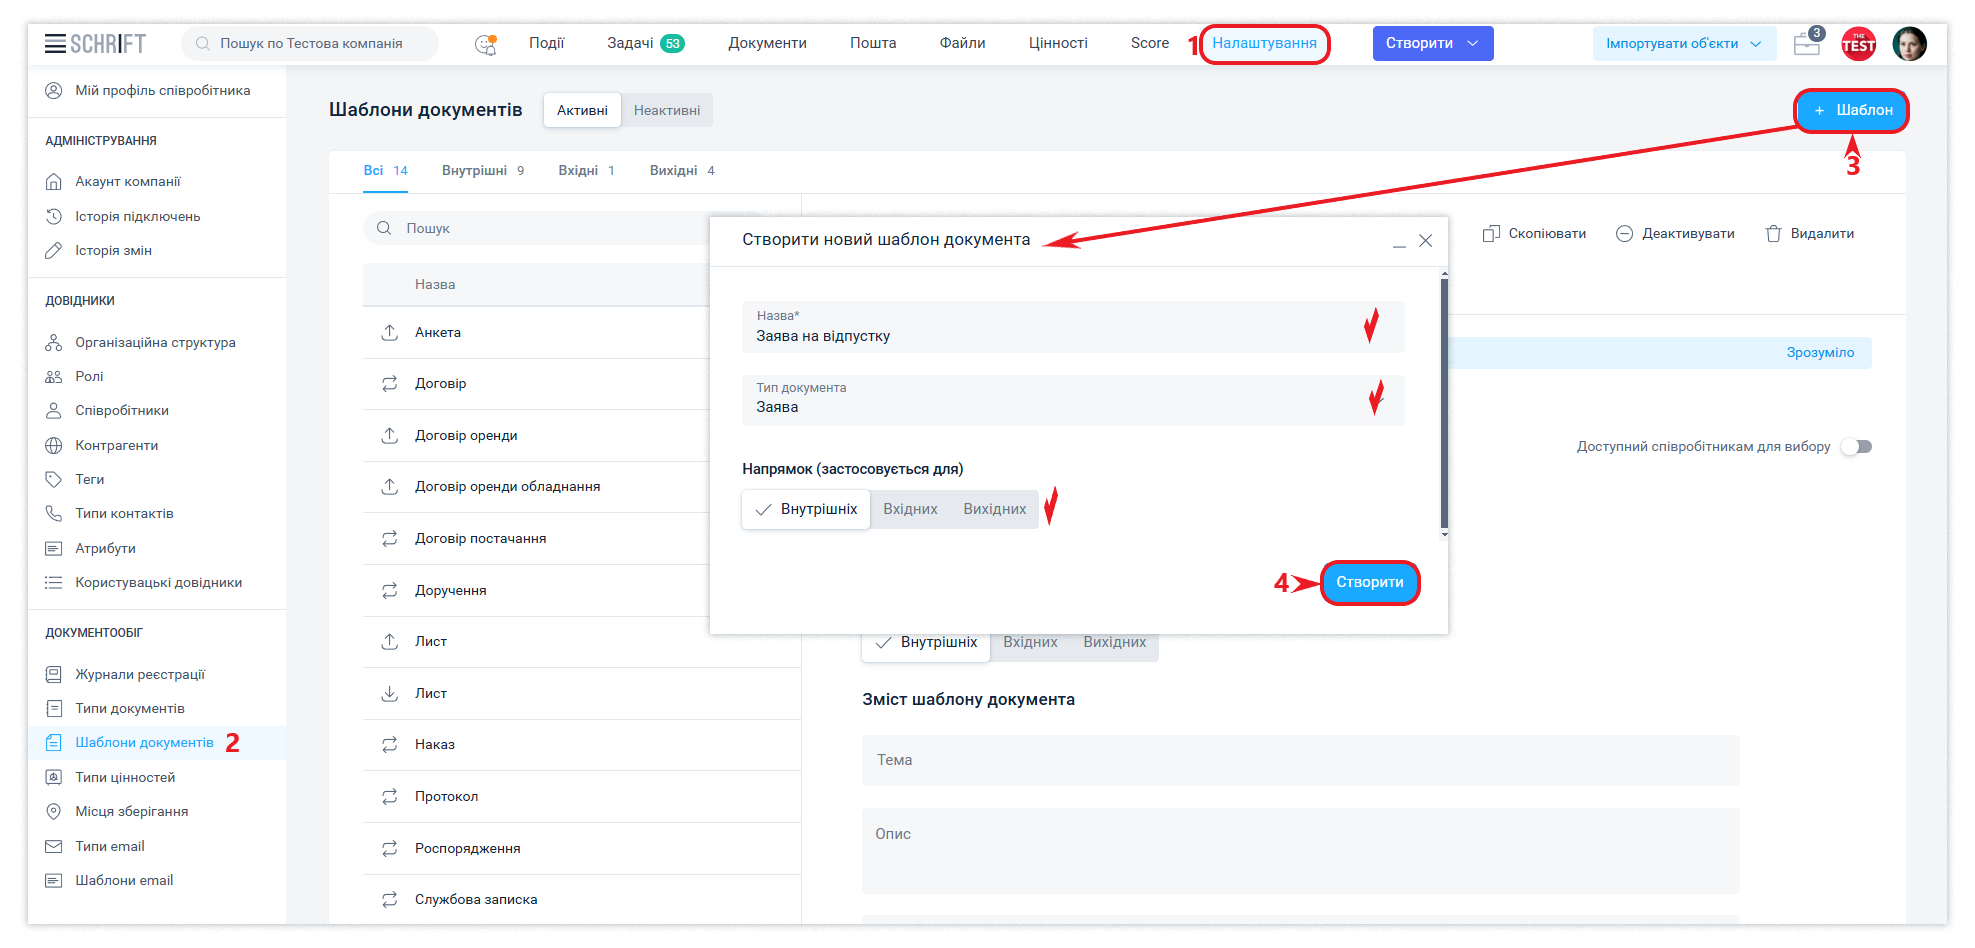Click the Copy (Скопіювати) icon button
1975x948 pixels.
coord(1491,234)
